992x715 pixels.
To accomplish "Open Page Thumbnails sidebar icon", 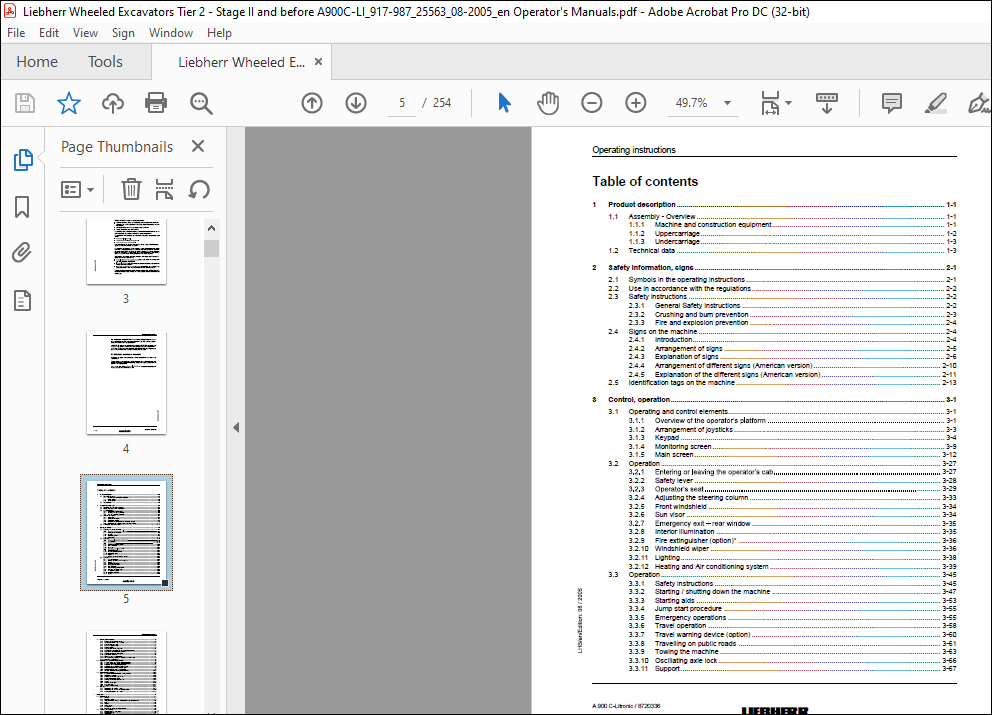I will [23, 159].
